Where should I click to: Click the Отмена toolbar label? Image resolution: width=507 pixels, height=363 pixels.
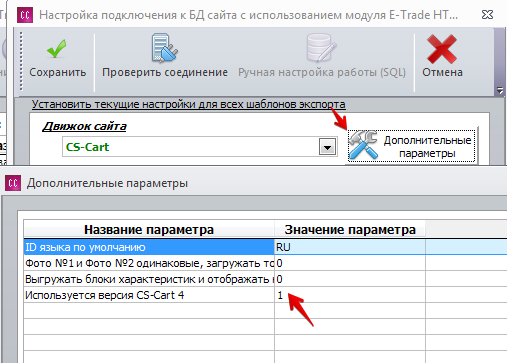coord(442,72)
